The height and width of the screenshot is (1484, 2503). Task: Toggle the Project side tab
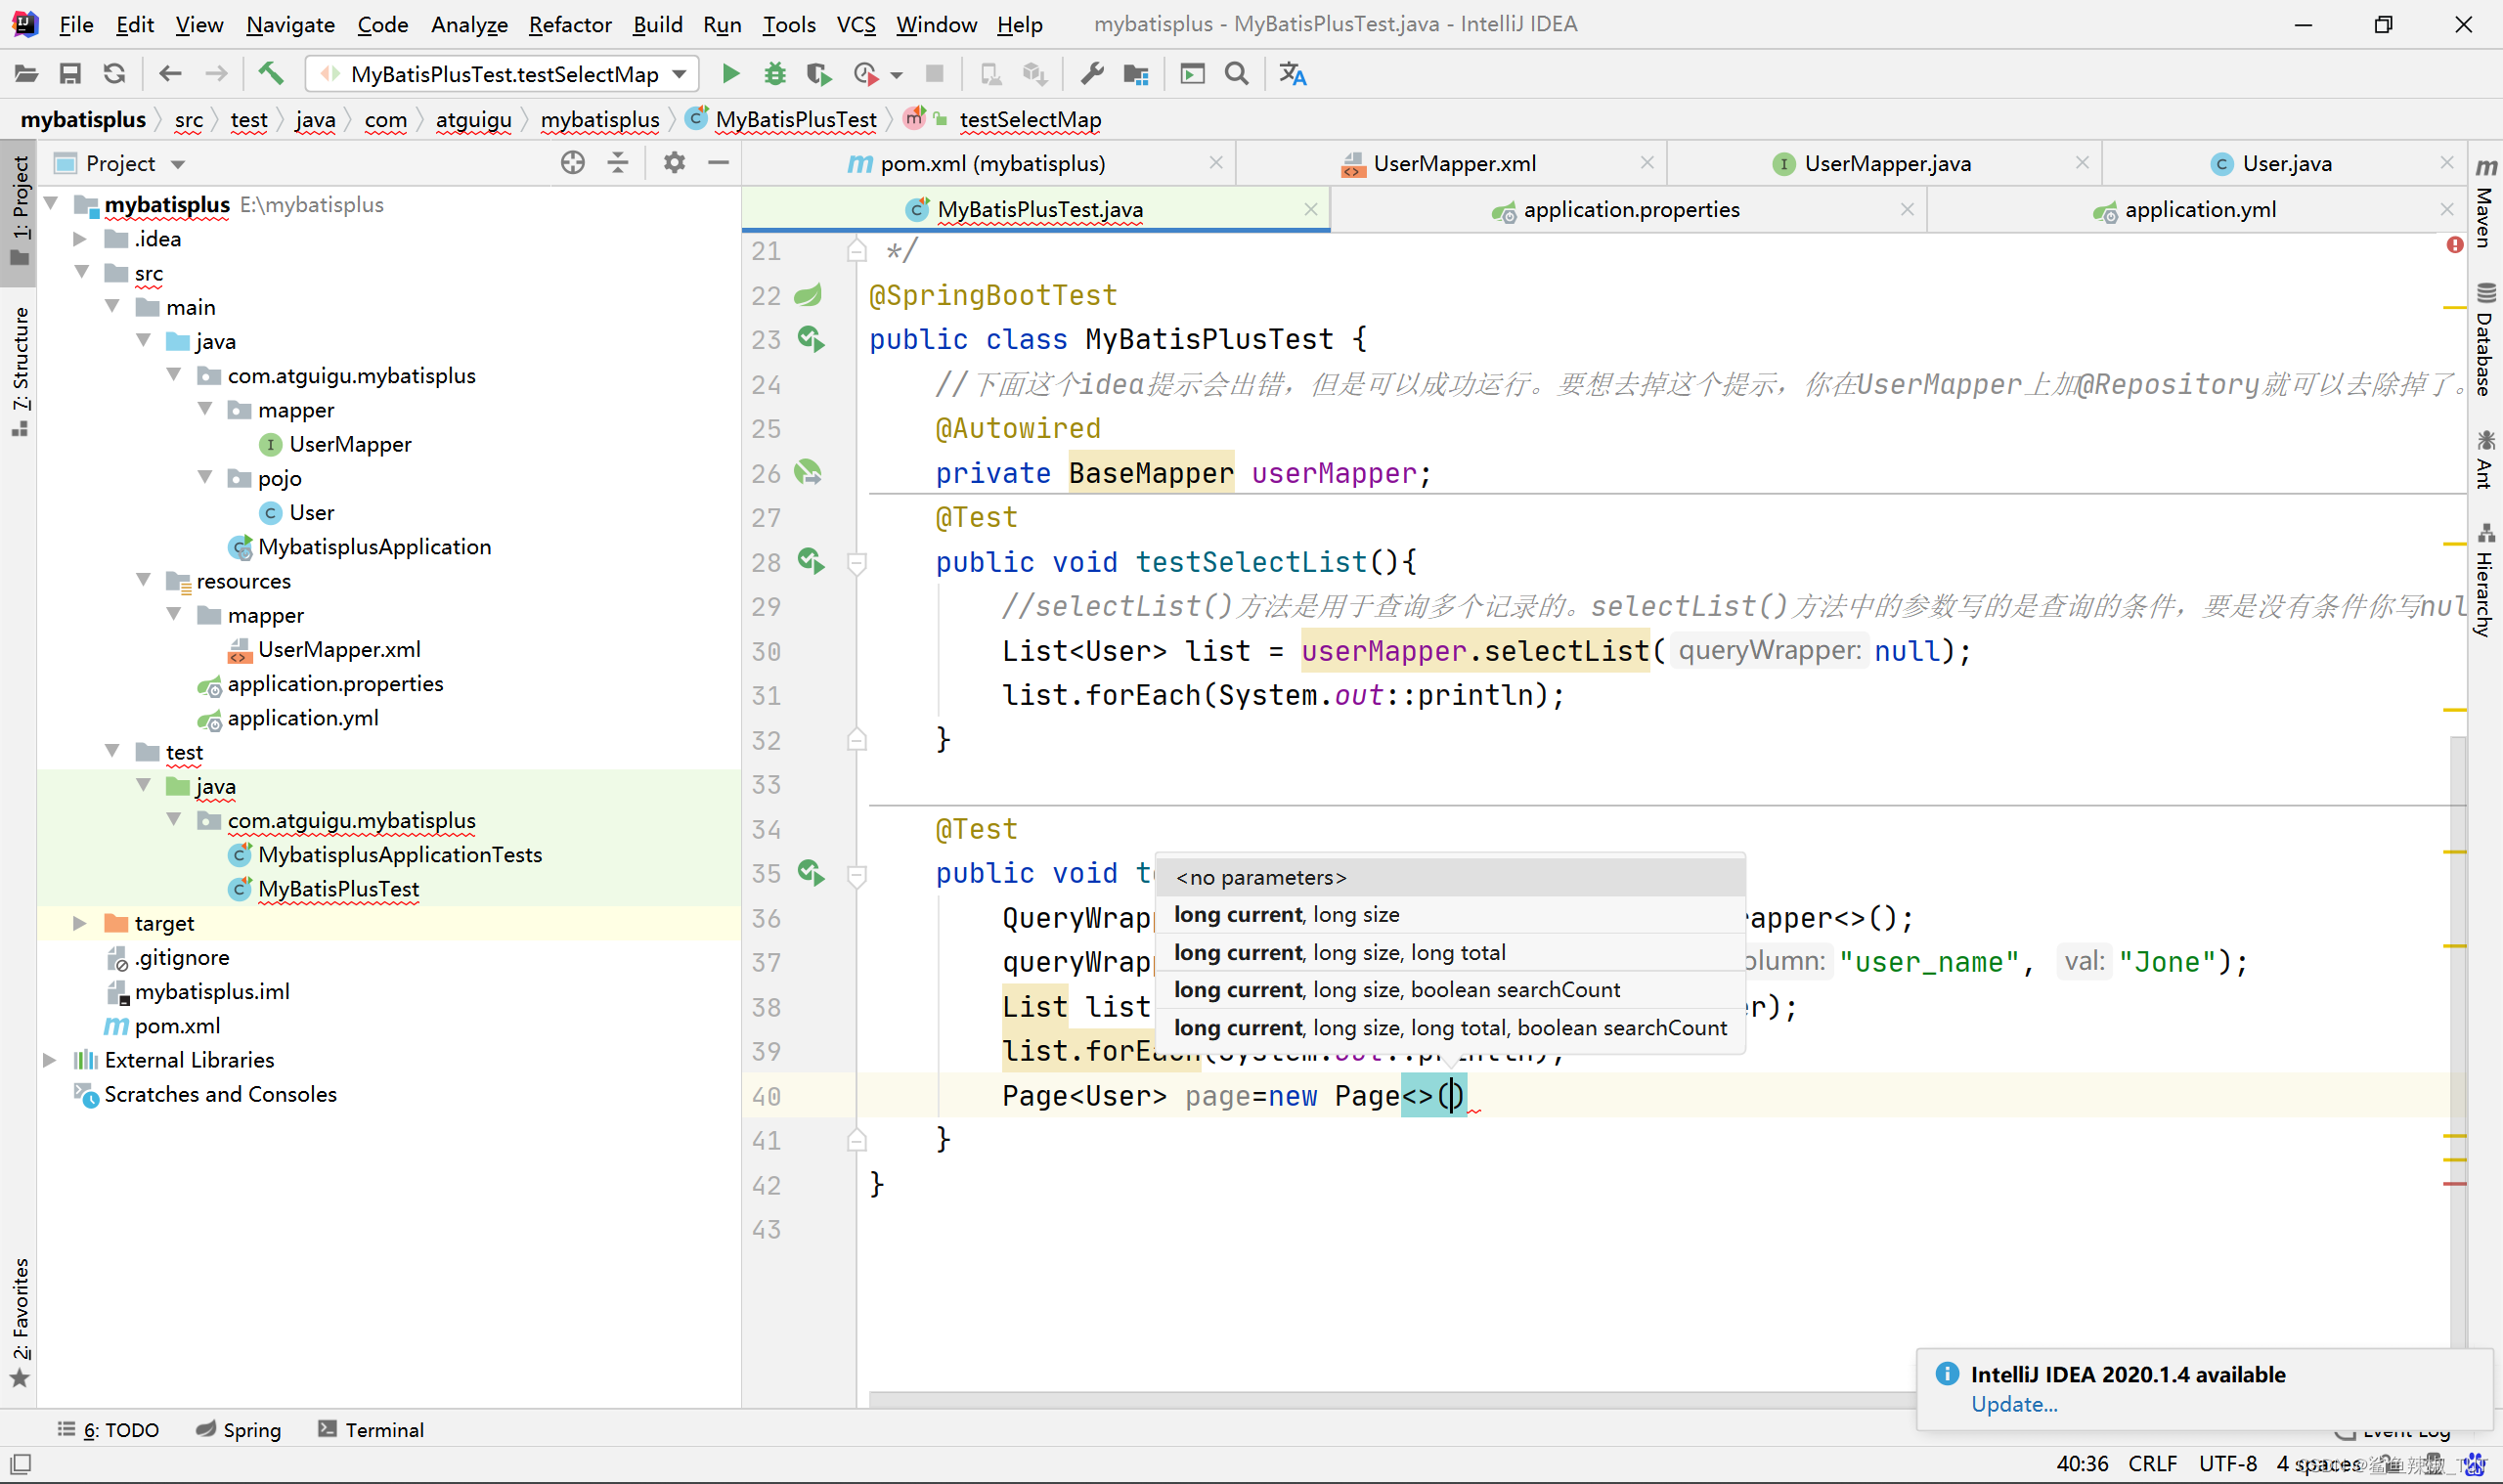[x=19, y=211]
